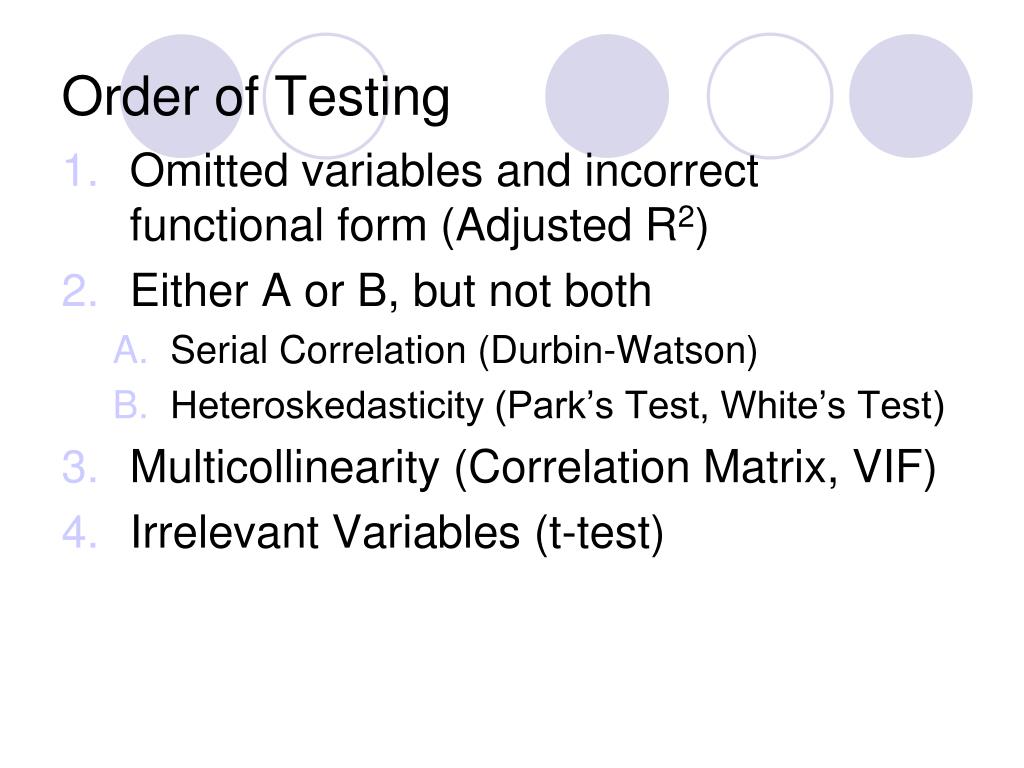Select 'Irrelevant Variables (t-test)' line

(x=397, y=533)
